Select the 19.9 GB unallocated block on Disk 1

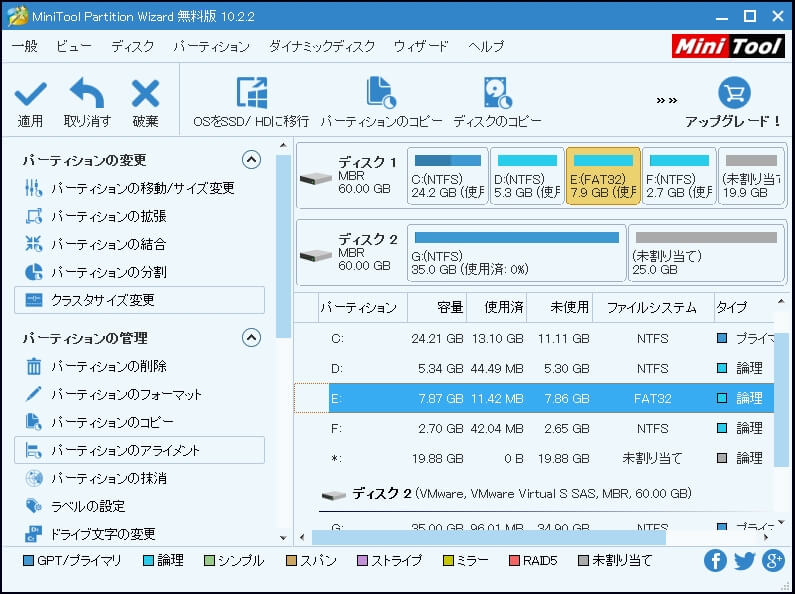pos(751,176)
